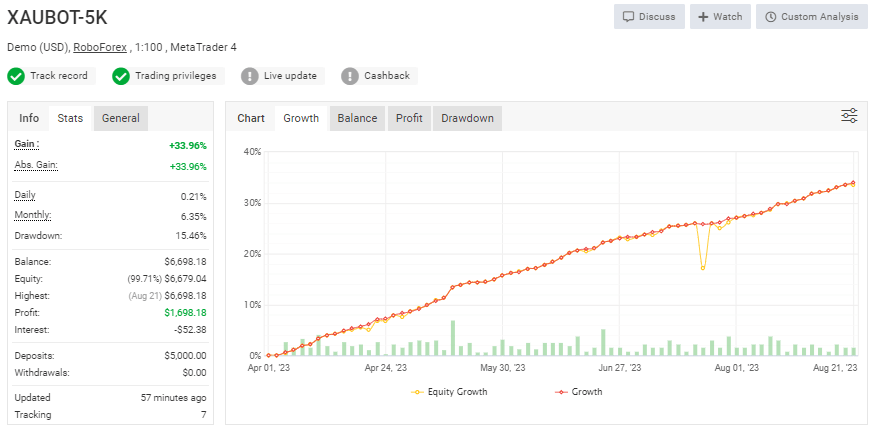
Task: Click the Abs. Gain label
Action: [x=36, y=165]
